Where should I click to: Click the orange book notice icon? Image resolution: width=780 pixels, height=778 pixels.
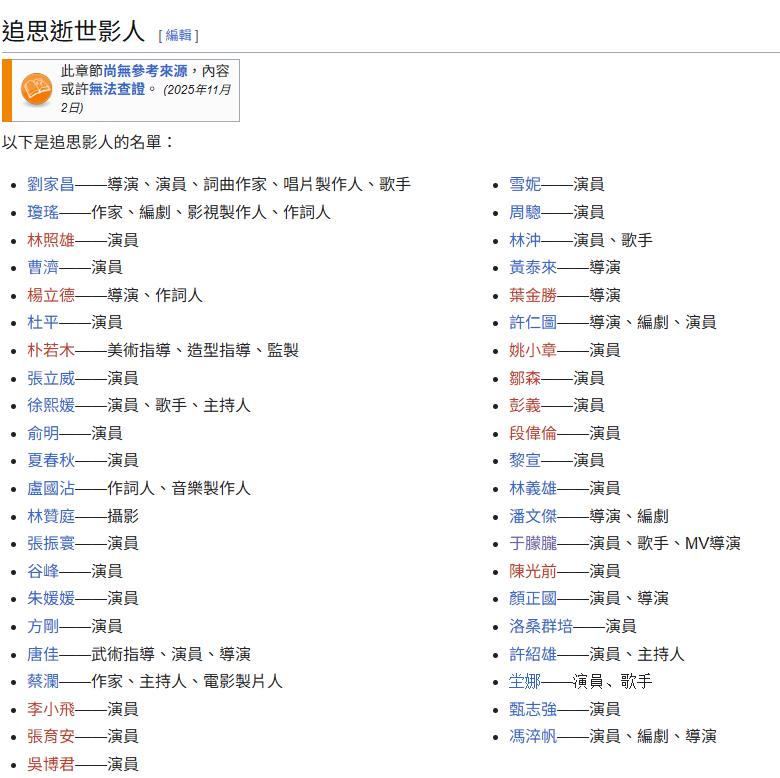tap(36, 90)
